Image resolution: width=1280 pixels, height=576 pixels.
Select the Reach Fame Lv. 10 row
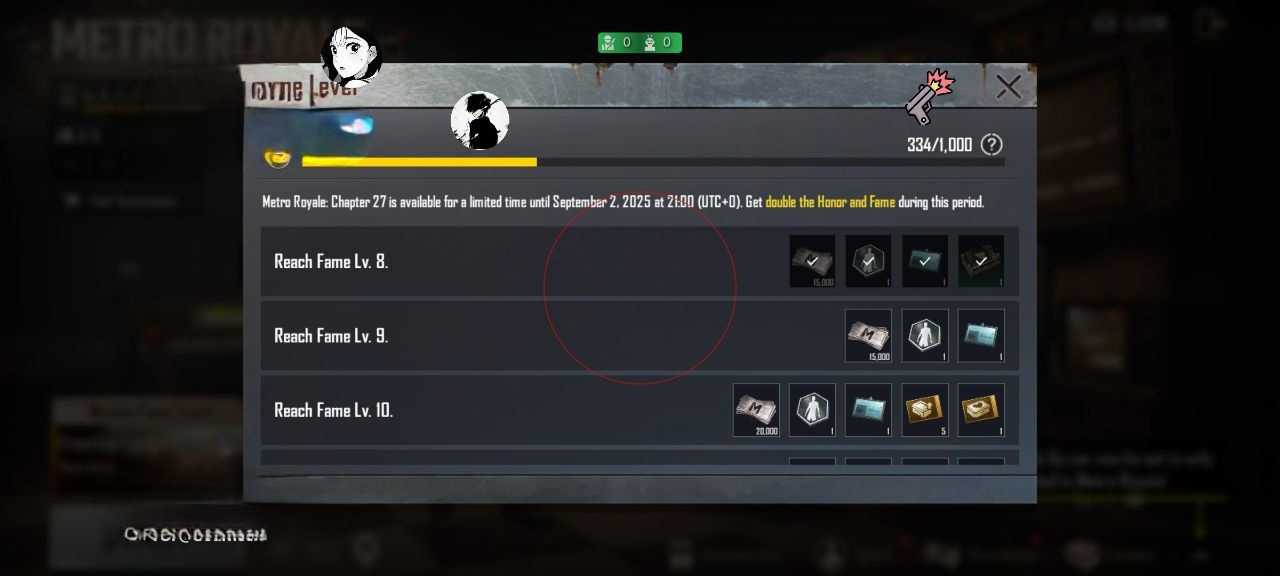(x=640, y=410)
